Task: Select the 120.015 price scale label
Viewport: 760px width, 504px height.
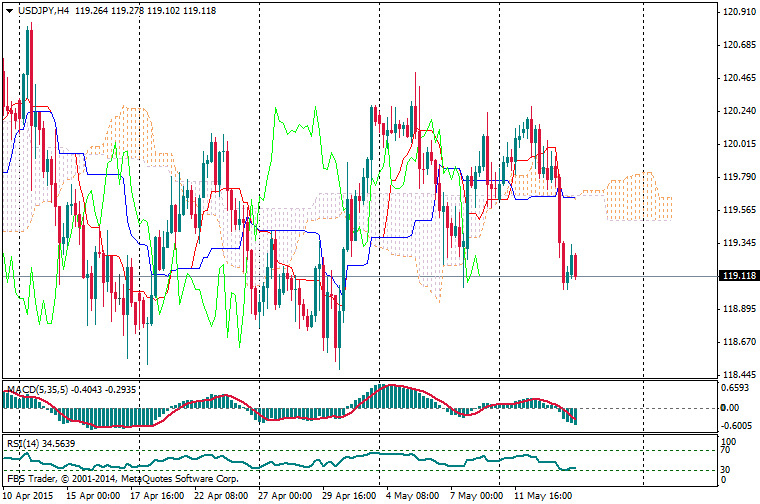Action: pos(739,143)
